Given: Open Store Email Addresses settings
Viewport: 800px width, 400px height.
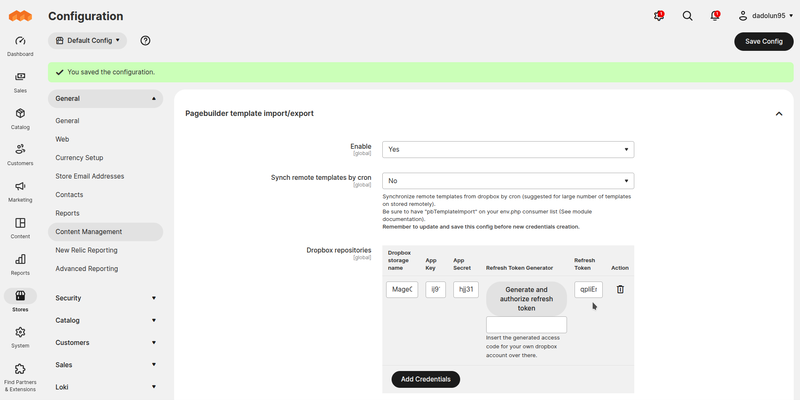Looking at the screenshot, I should (90, 176).
